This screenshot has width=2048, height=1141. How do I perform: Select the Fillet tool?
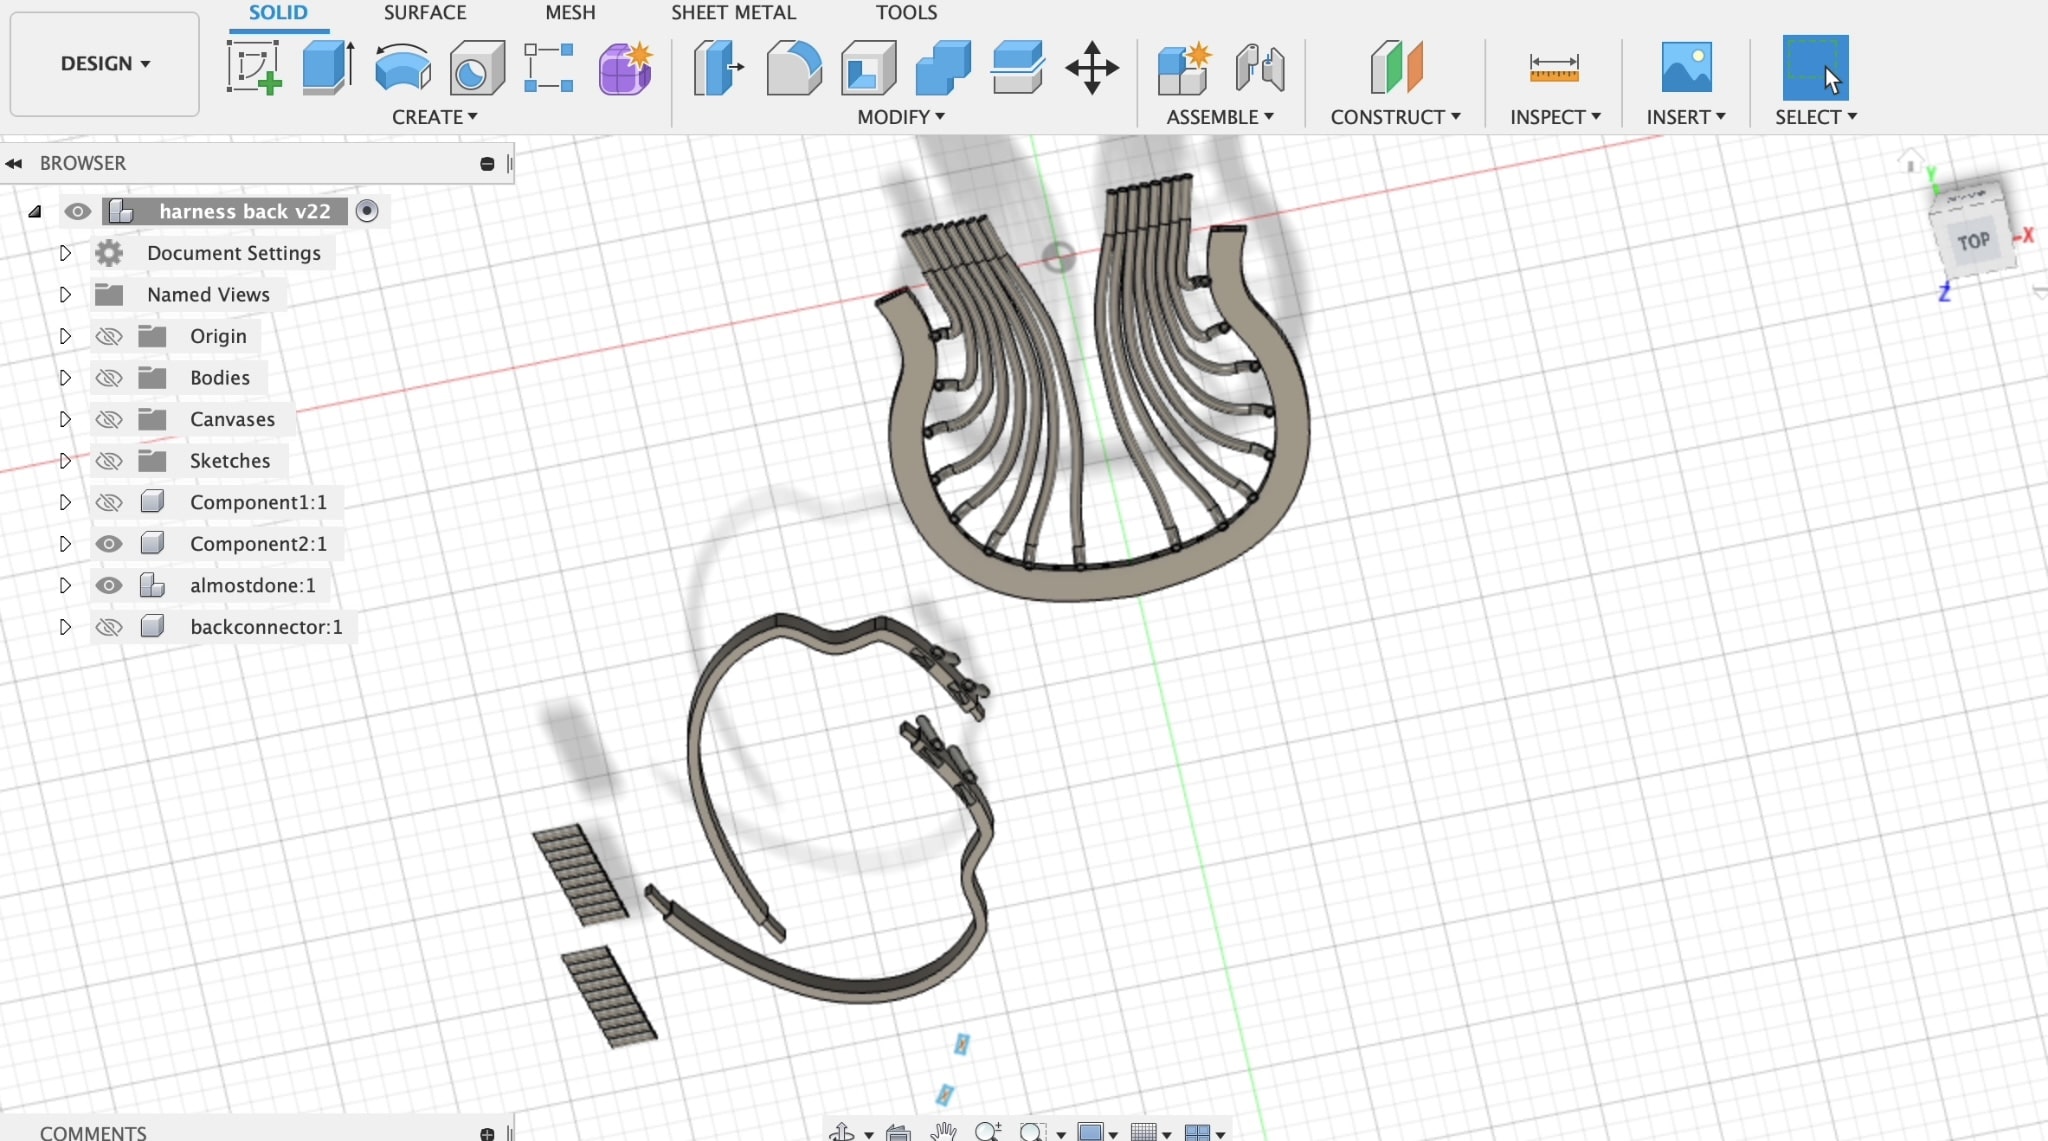point(794,68)
